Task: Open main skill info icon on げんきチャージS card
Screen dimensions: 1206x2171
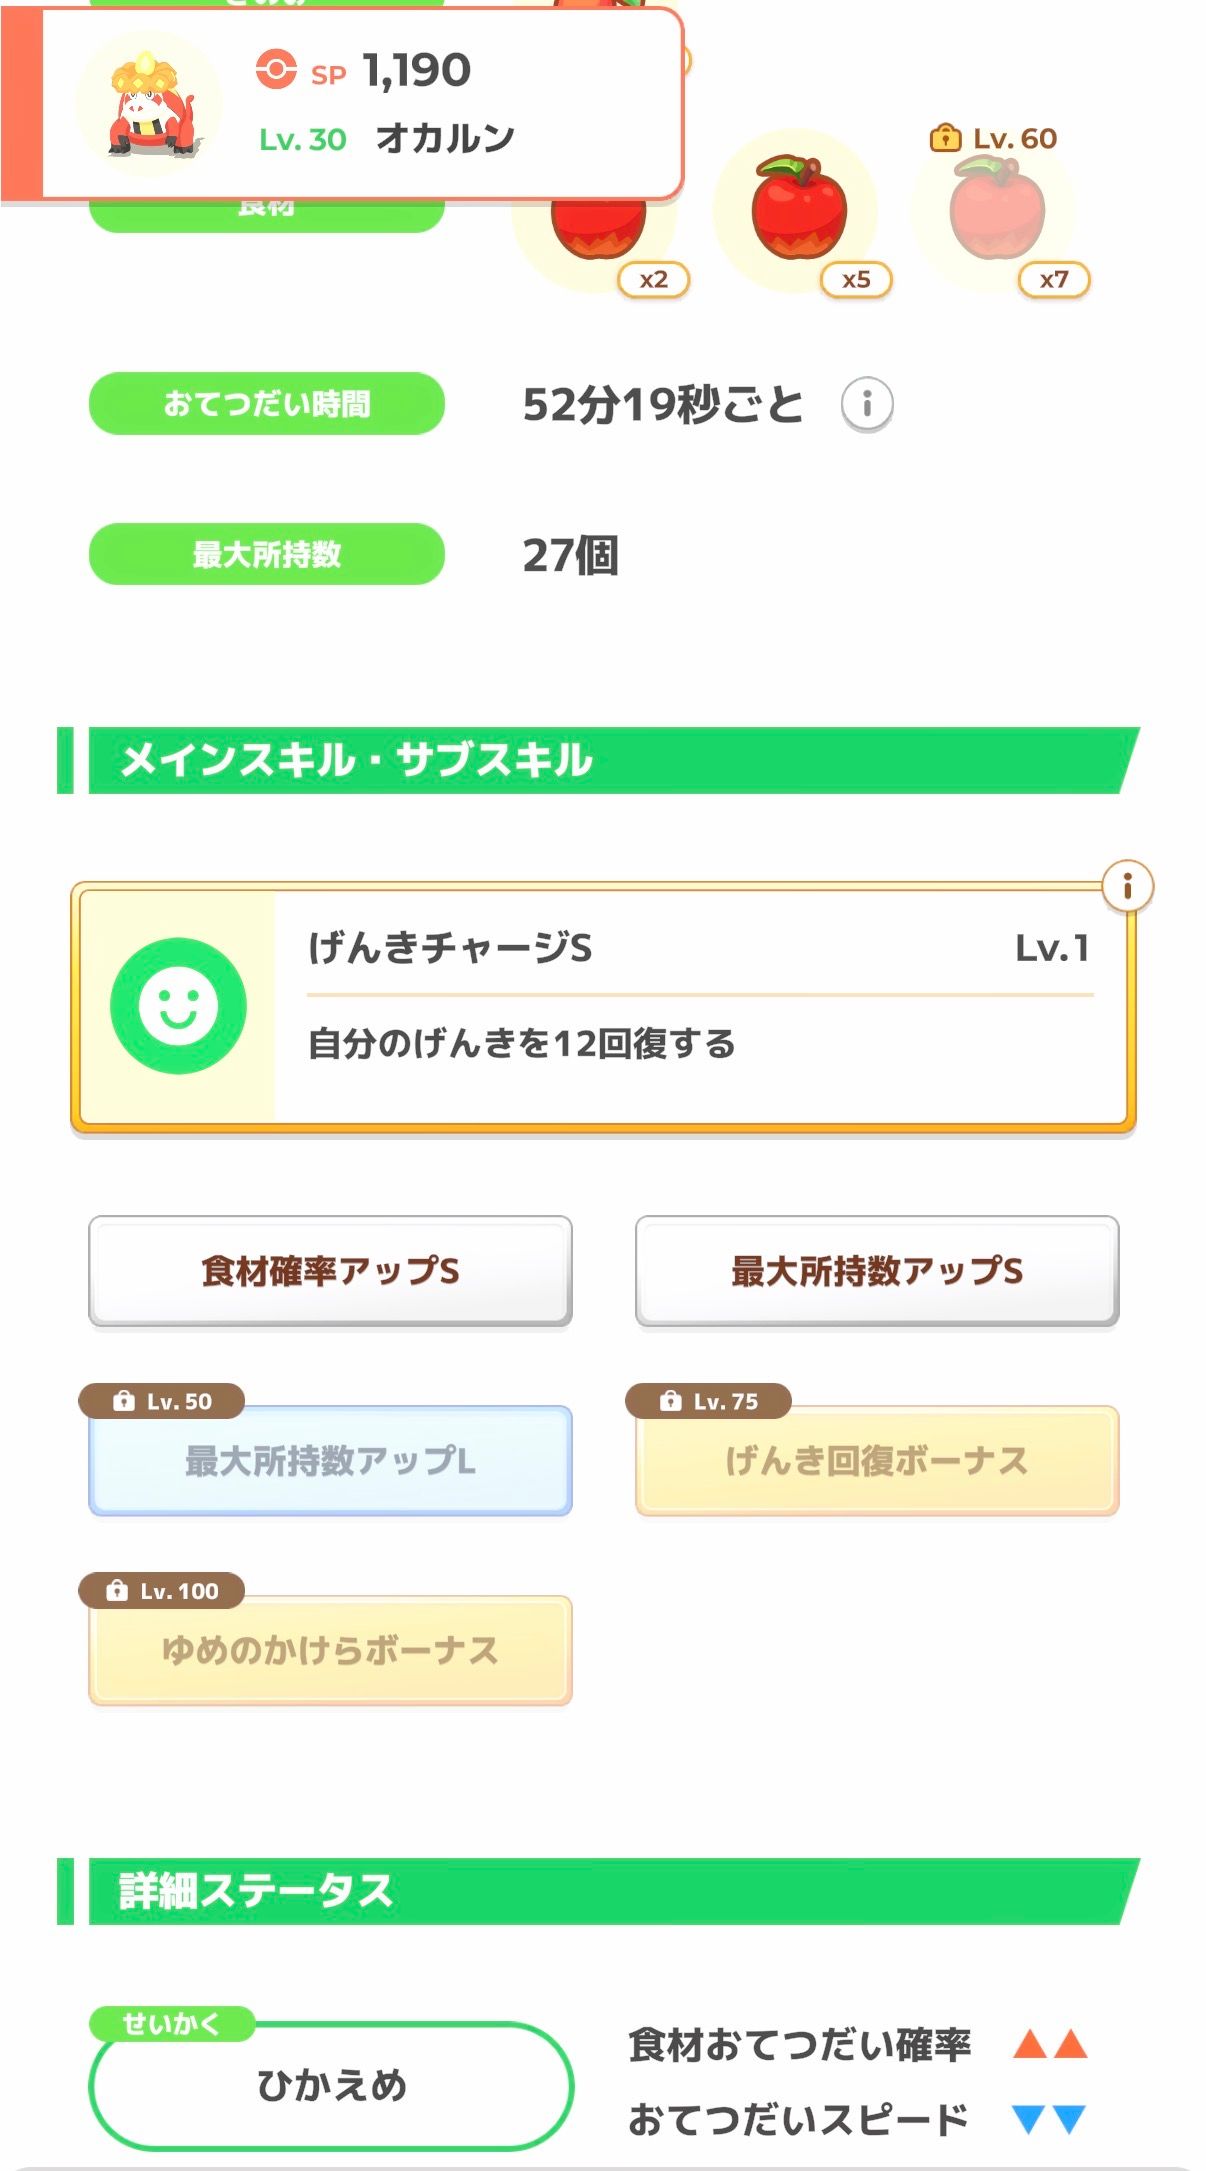Action: pos(1127,886)
